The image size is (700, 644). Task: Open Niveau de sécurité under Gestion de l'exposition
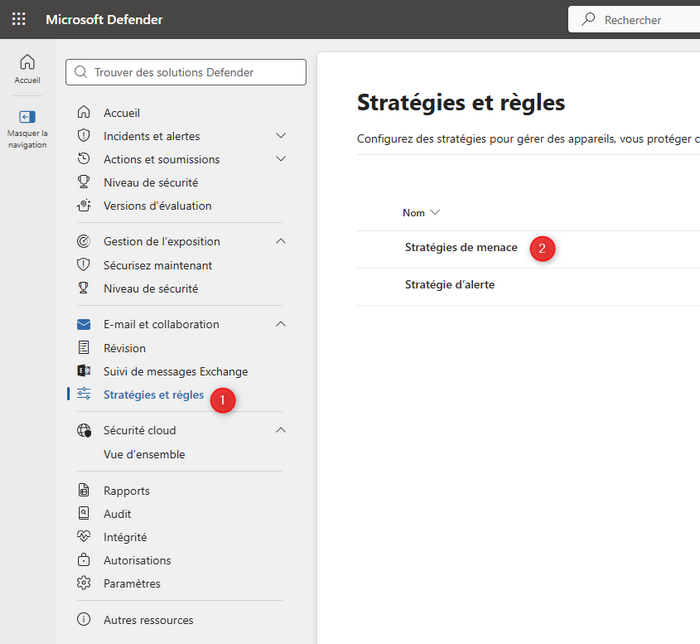coord(151,289)
